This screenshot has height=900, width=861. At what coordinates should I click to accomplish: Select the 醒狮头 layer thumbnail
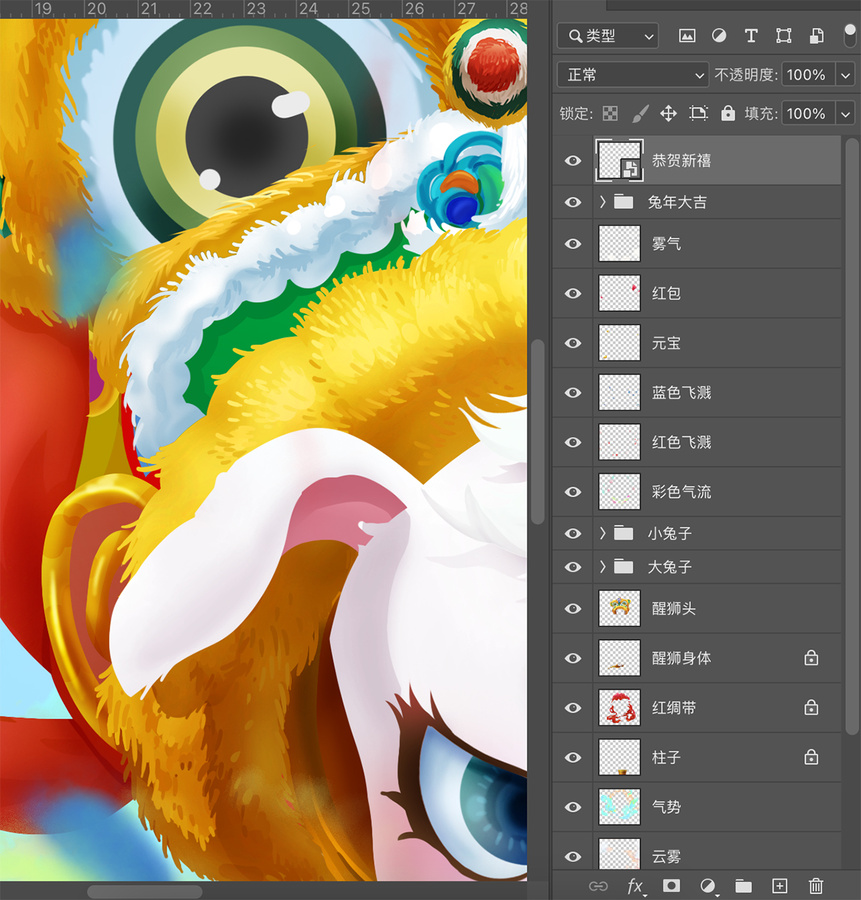619,608
